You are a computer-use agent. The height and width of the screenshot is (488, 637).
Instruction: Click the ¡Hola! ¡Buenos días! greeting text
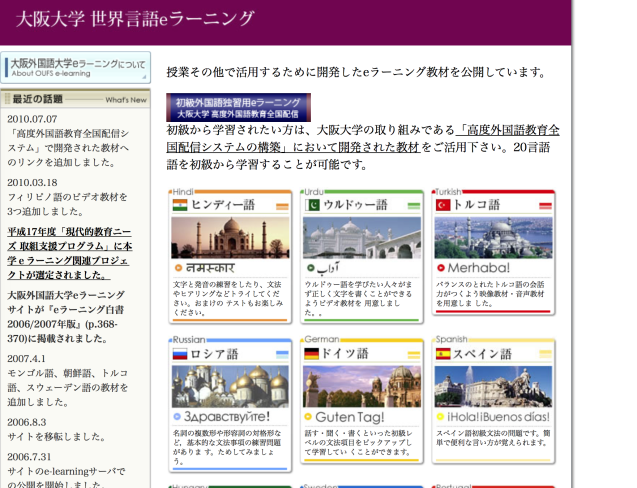coord(498,417)
